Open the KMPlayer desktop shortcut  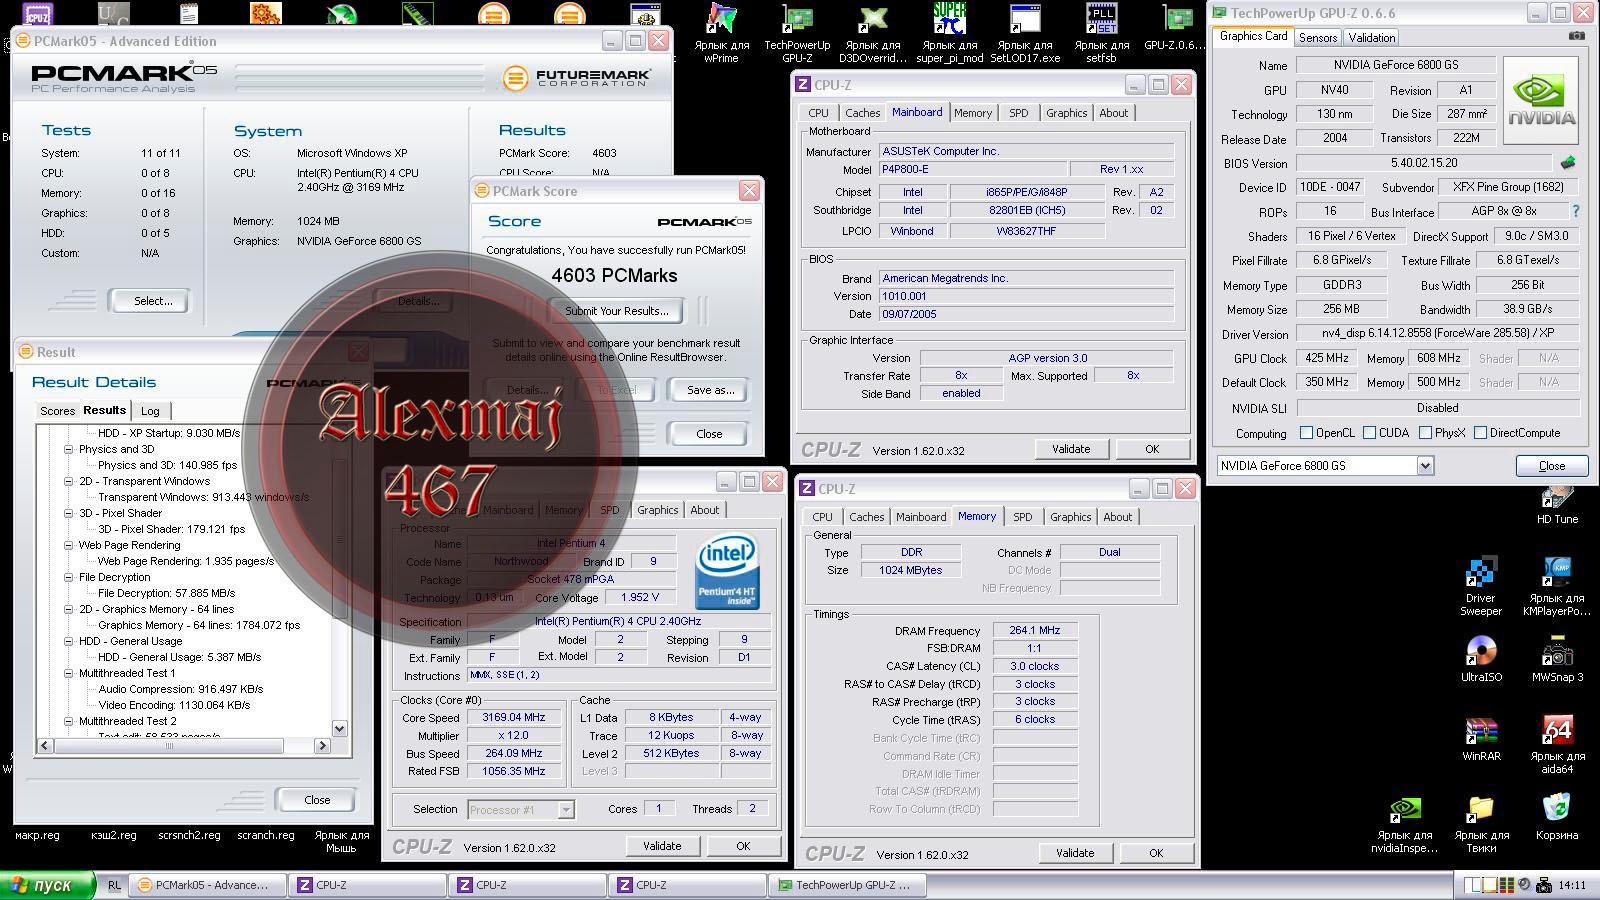point(1557,587)
